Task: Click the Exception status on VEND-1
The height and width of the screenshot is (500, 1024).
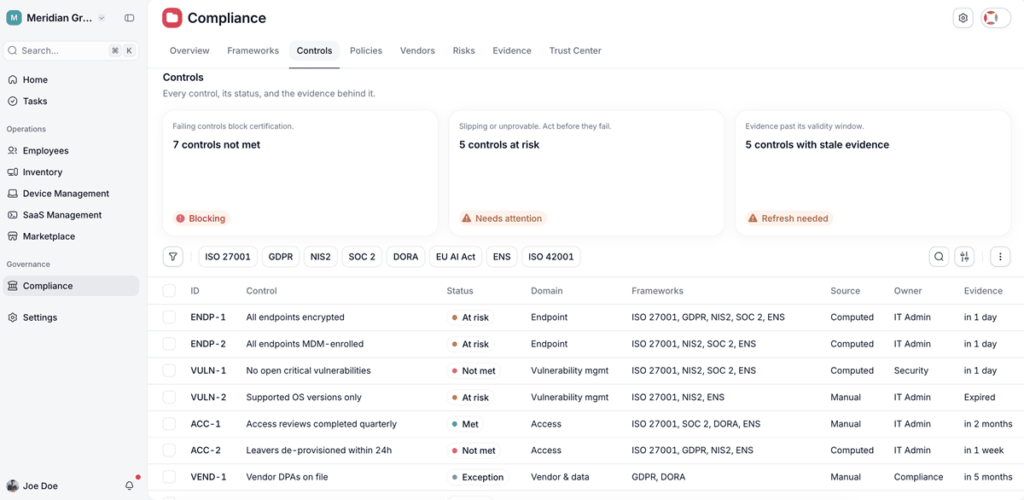Action: 478,477
